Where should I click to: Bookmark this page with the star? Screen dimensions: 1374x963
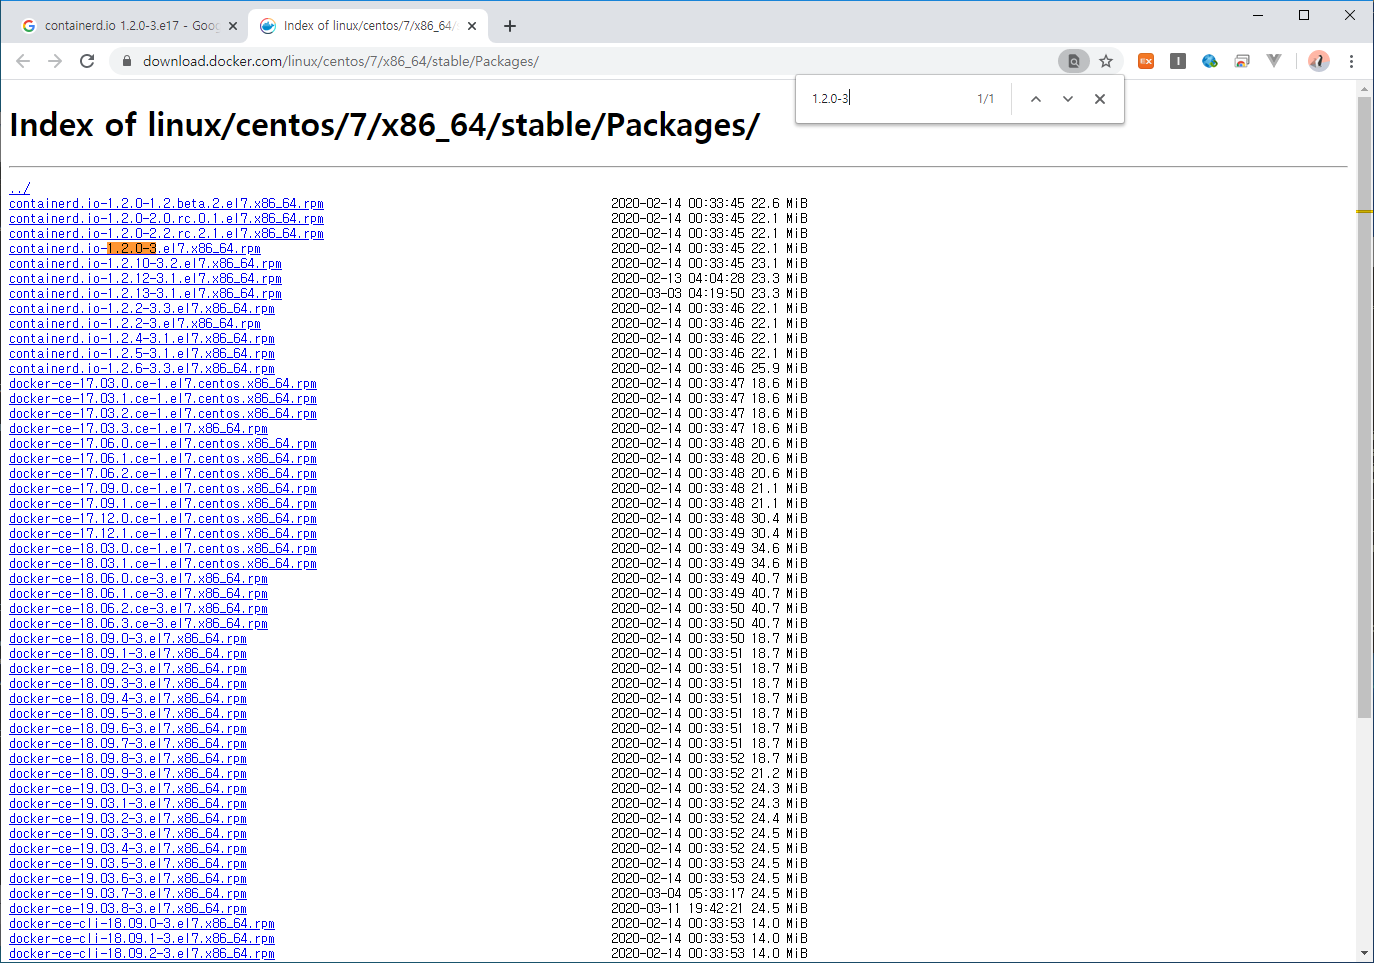coord(1106,61)
